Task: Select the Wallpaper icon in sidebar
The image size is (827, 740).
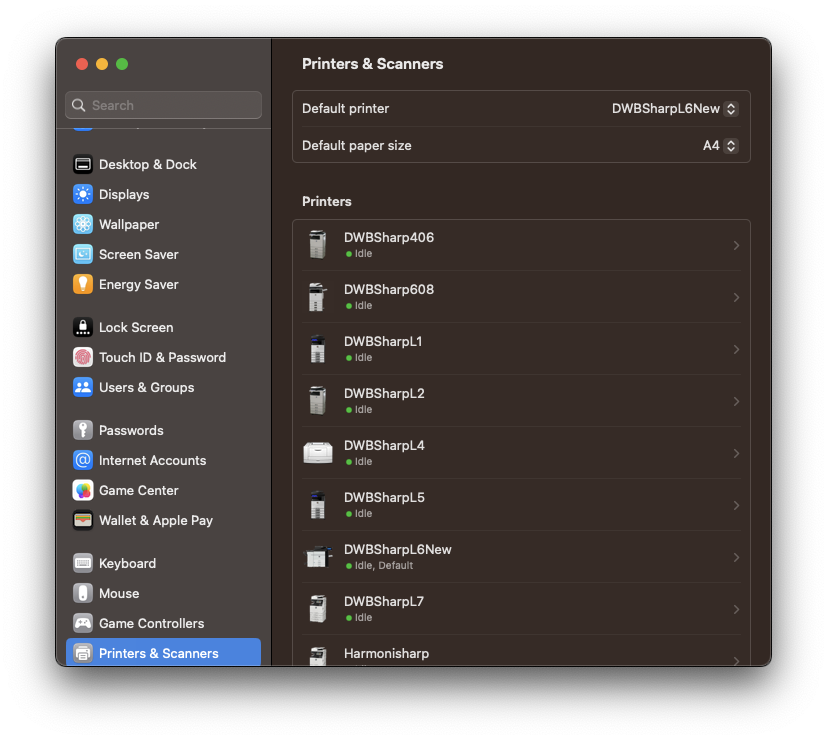Action: (x=83, y=224)
